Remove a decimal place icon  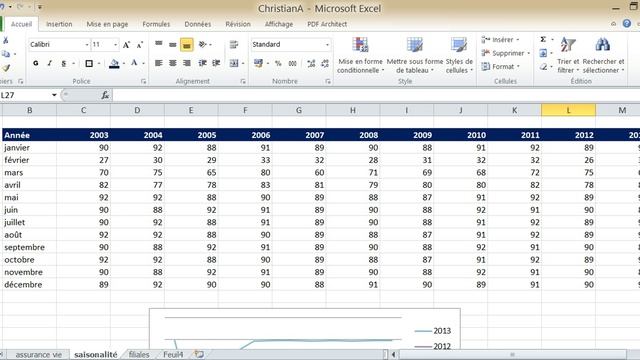(325, 63)
